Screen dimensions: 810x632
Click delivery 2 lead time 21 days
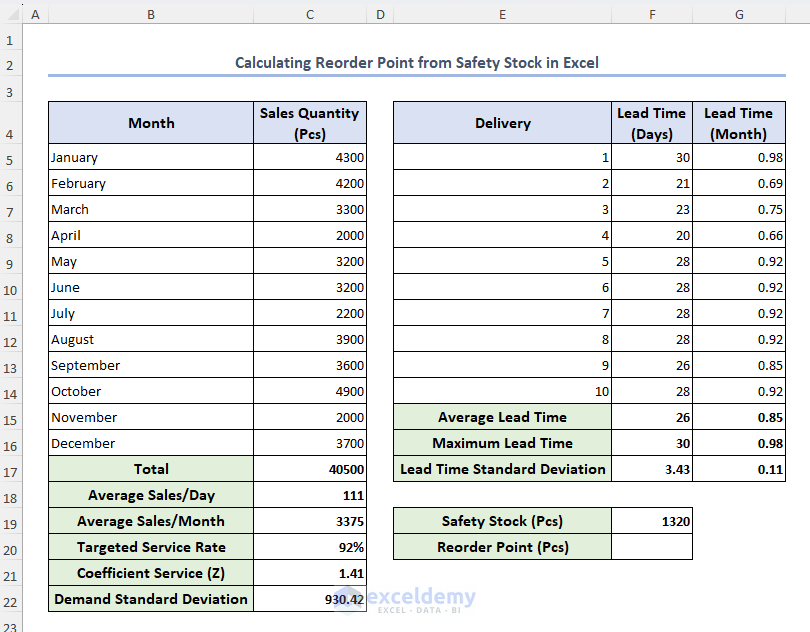pyautogui.click(x=652, y=183)
